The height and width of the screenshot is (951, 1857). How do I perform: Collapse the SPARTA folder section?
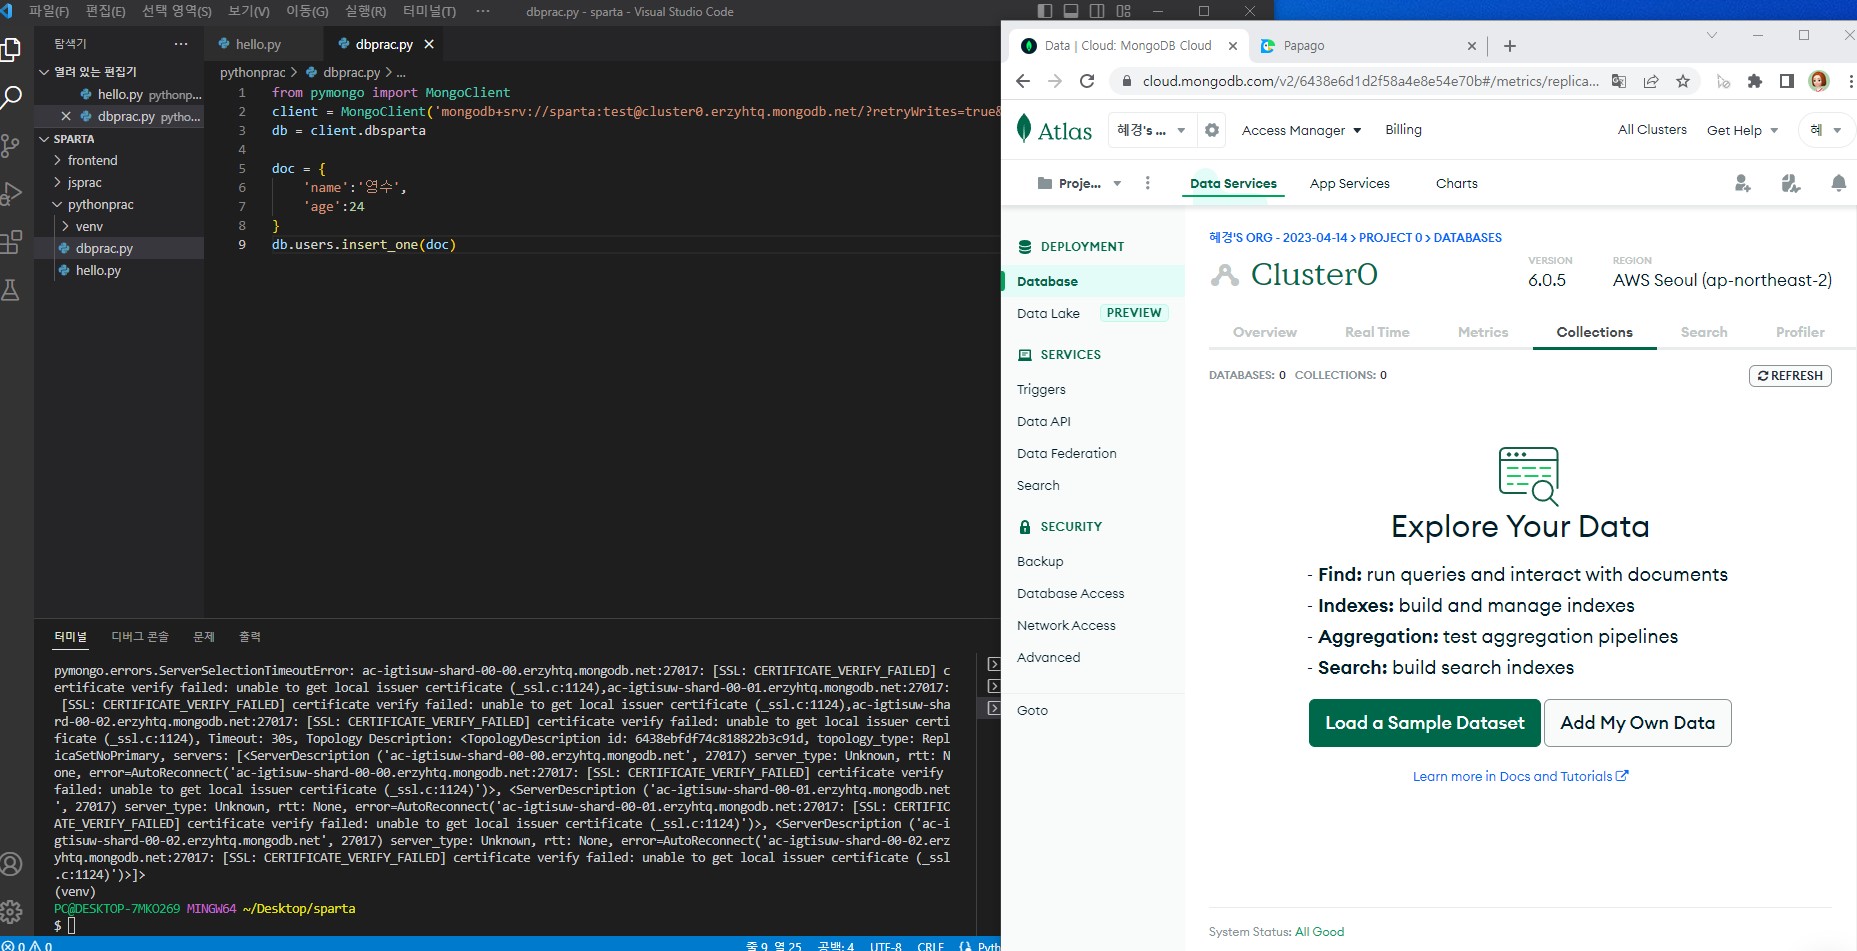pyautogui.click(x=44, y=139)
